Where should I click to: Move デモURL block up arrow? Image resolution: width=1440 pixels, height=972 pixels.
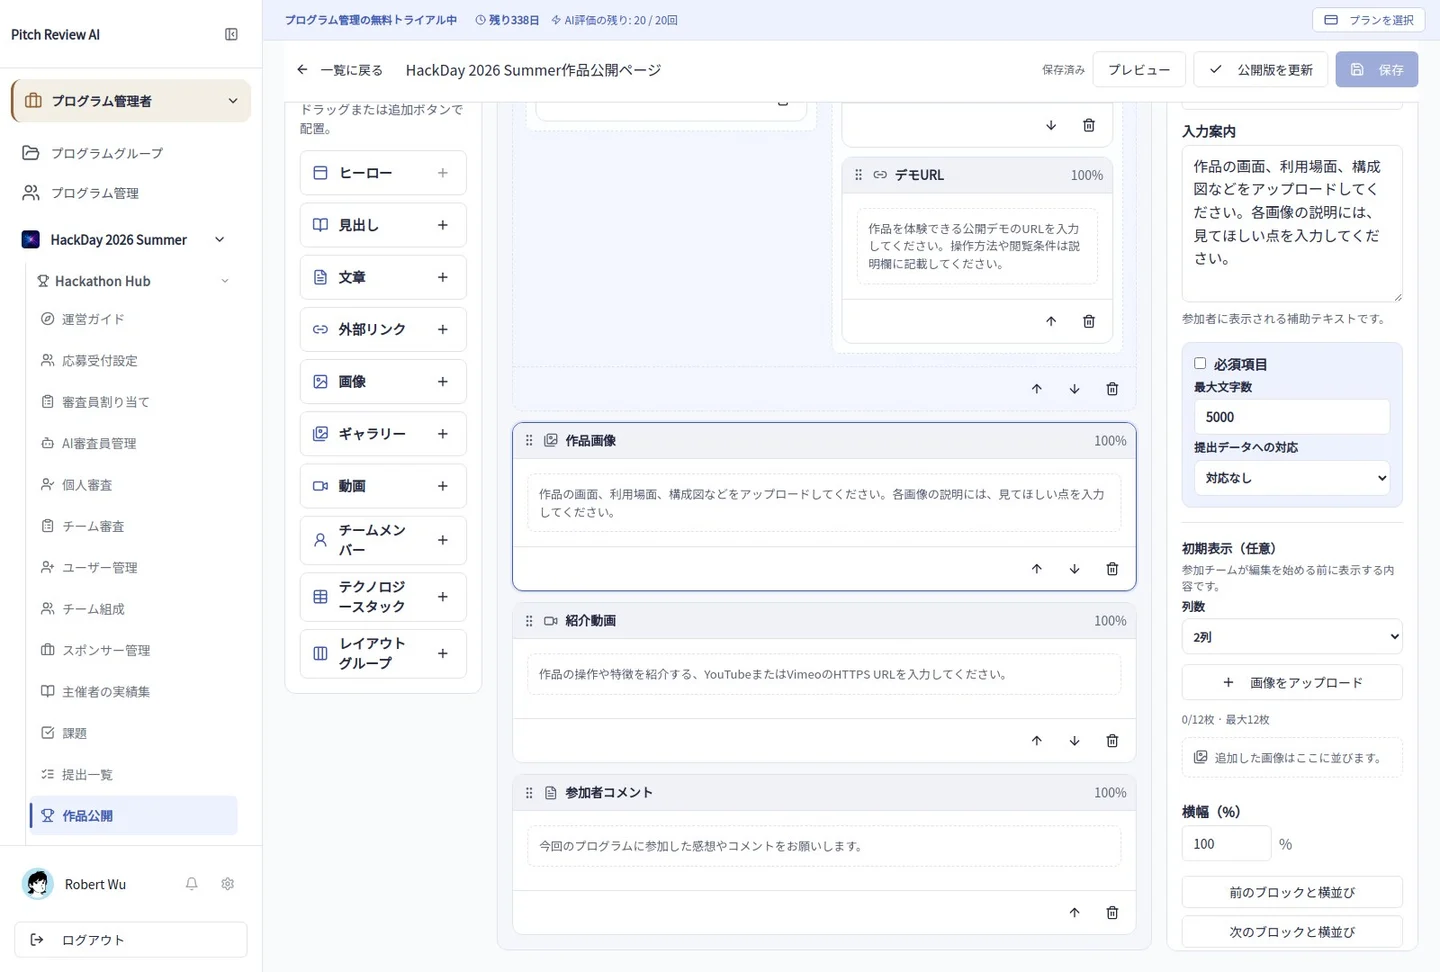click(x=1051, y=321)
